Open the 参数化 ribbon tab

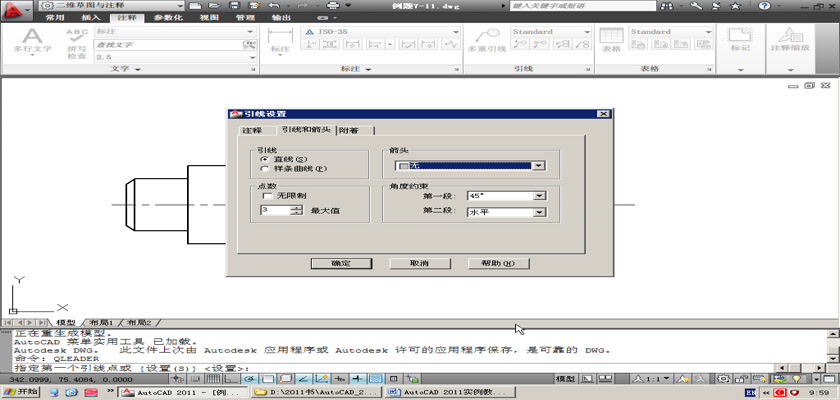pos(168,18)
